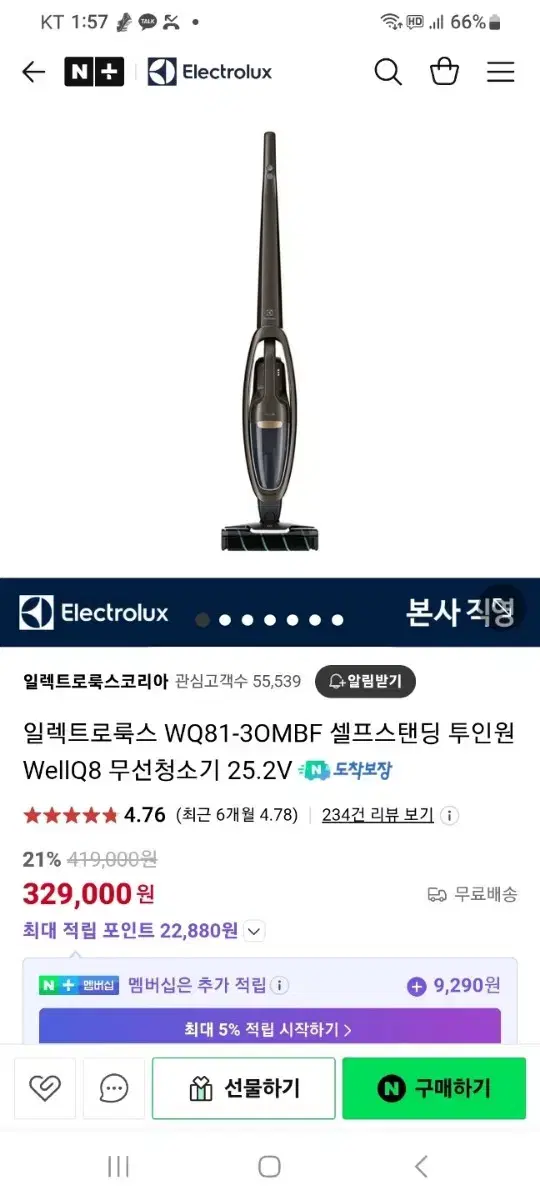The width and height of the screenshot is (540, 1200).
Task: Expand 최대 적립 포인트 dropdown arrow
Action: click(254, 931)
